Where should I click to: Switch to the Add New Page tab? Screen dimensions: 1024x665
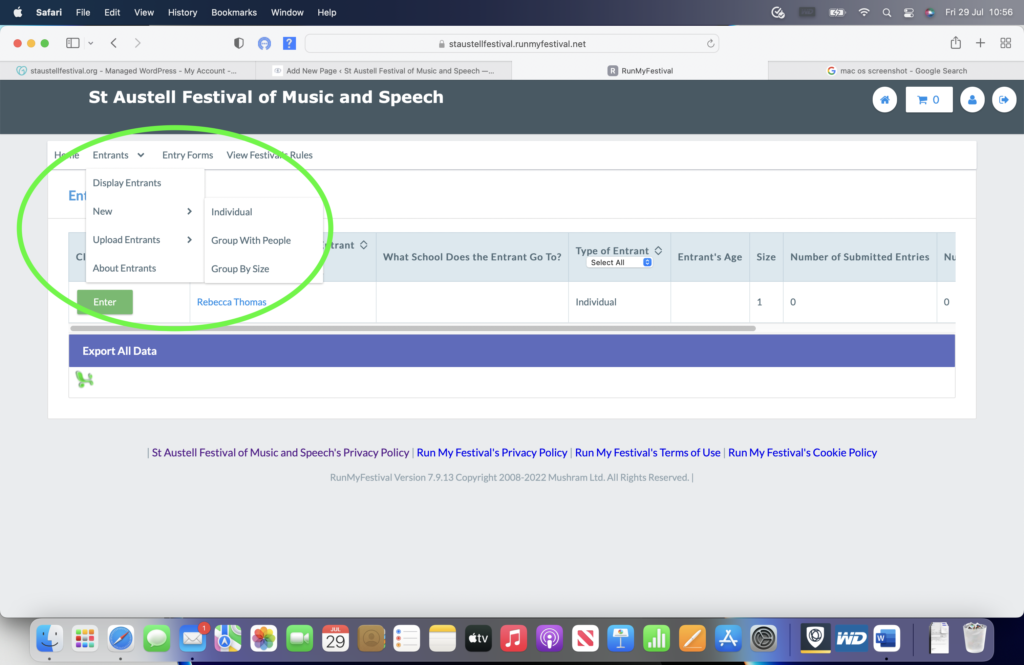[384, 71]
